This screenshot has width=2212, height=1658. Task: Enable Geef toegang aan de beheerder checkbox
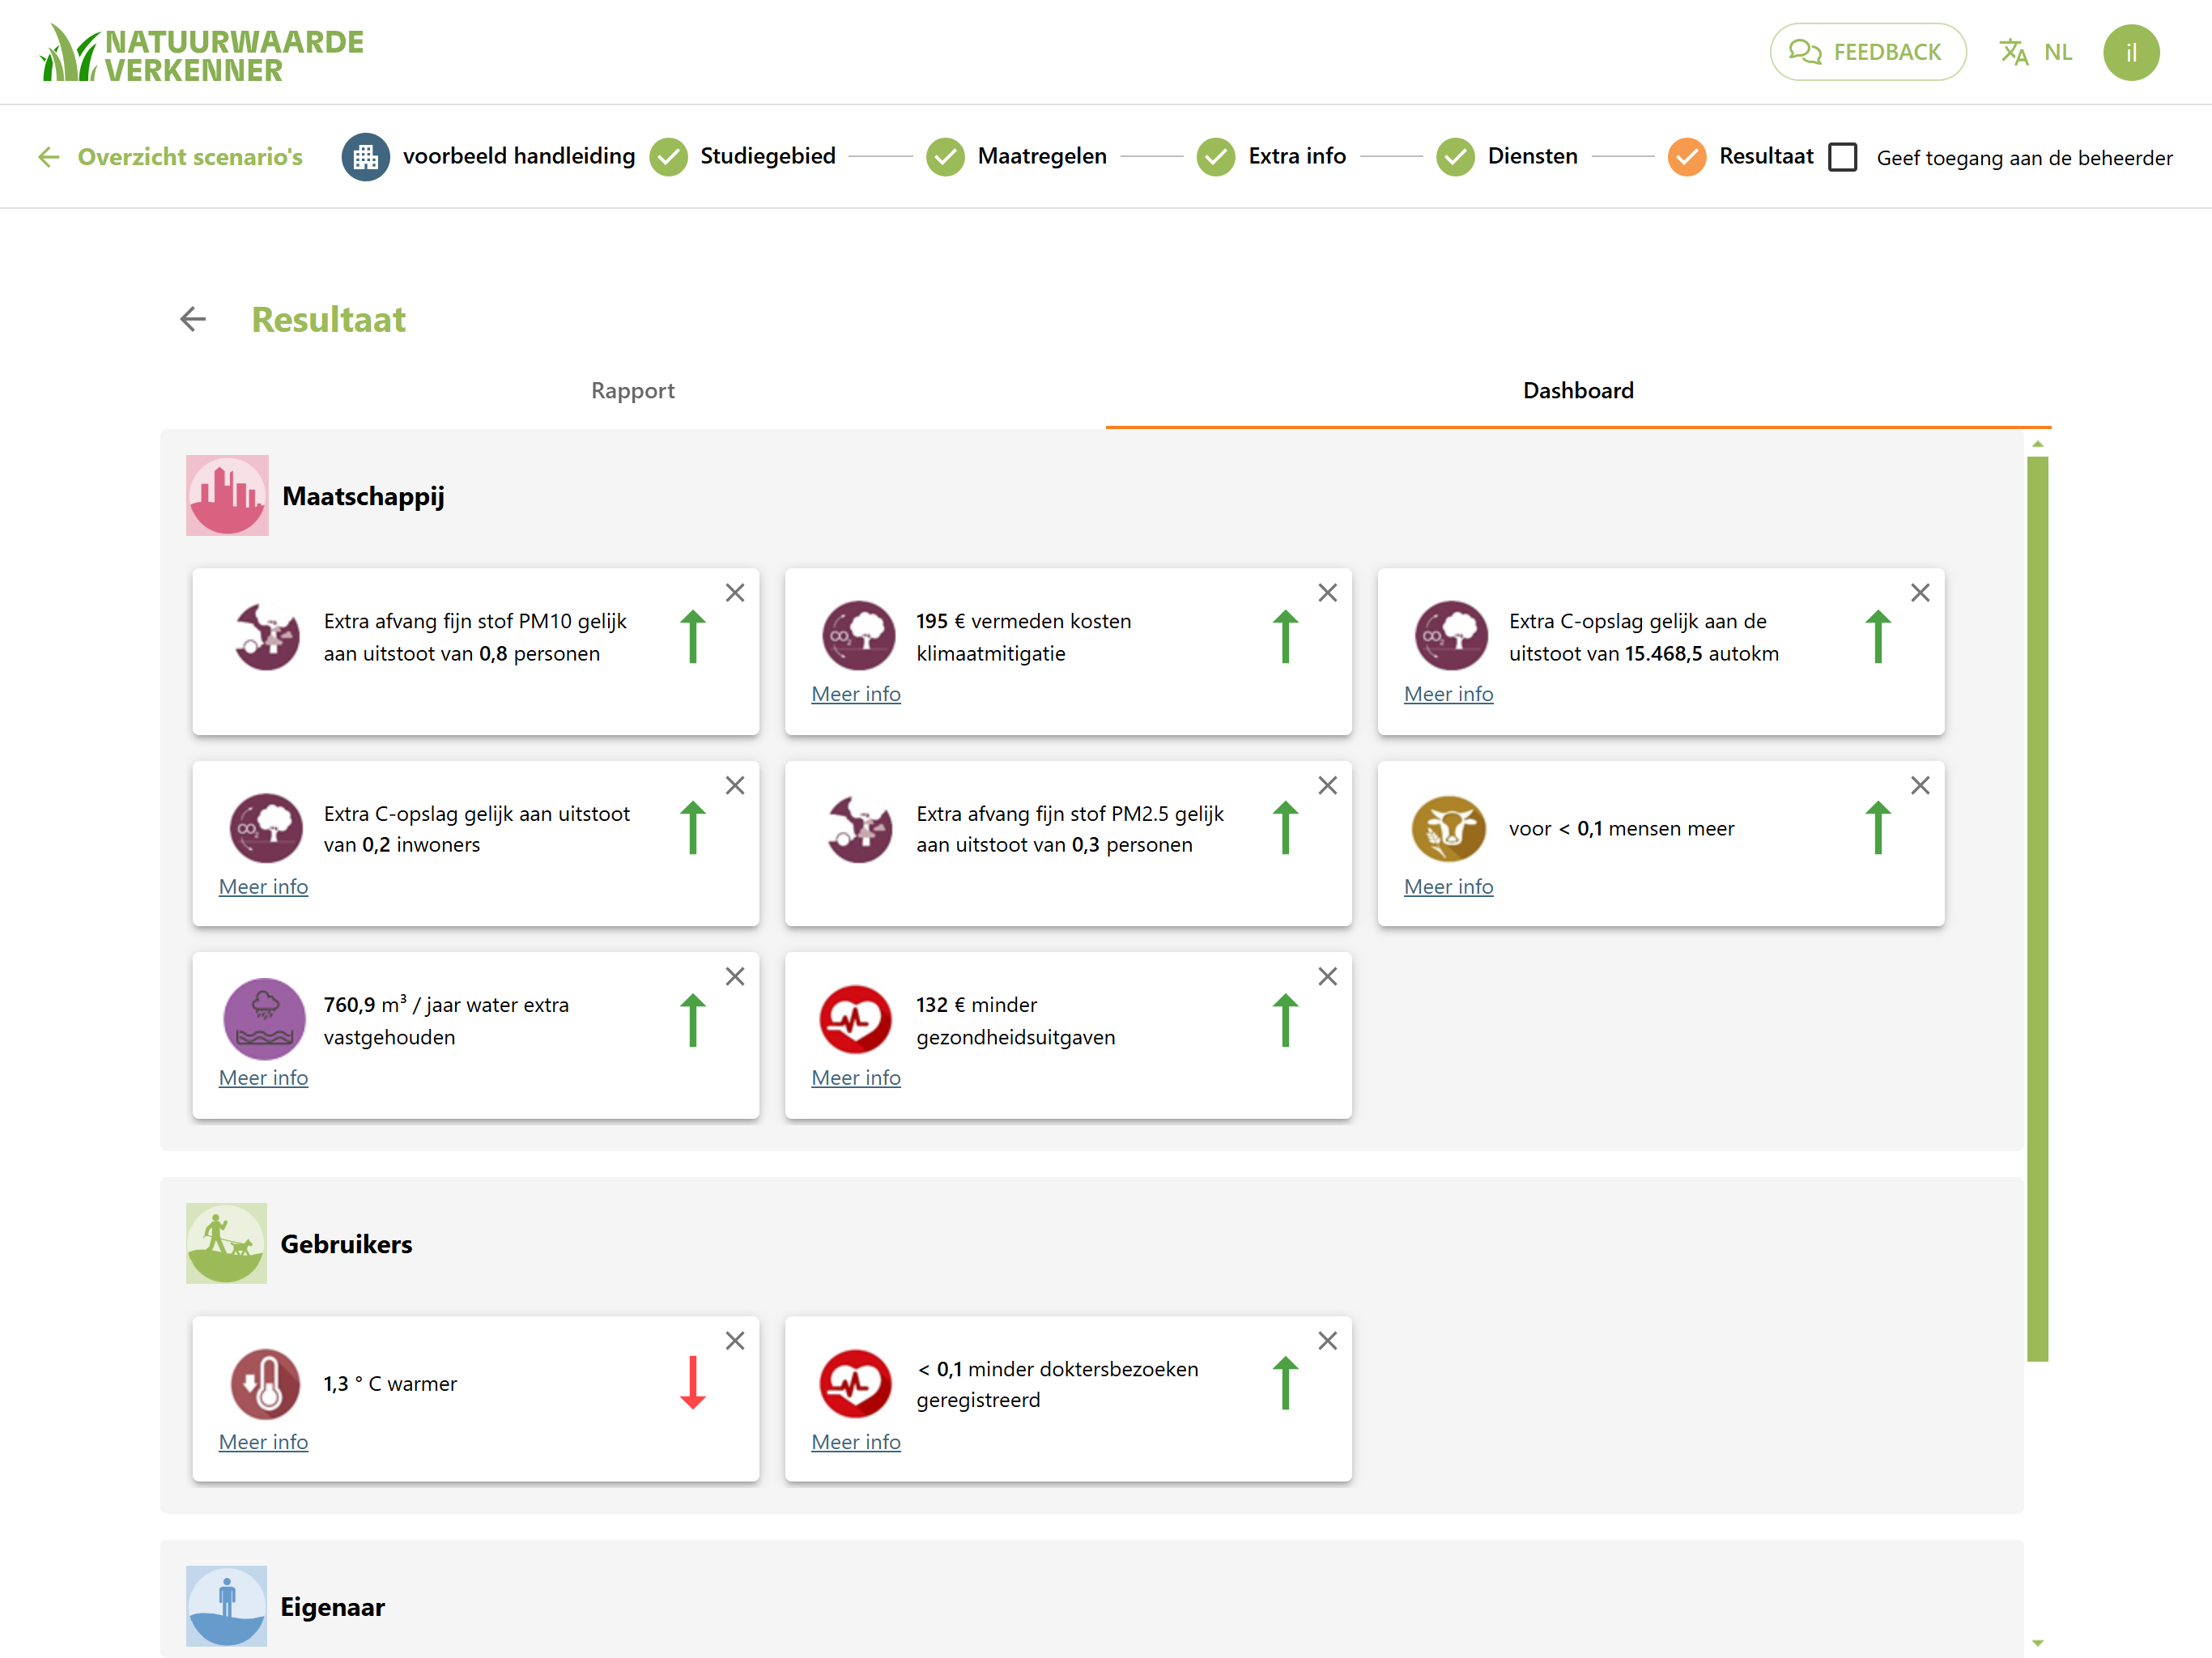pyautogui.click(x=1842, y=157)
